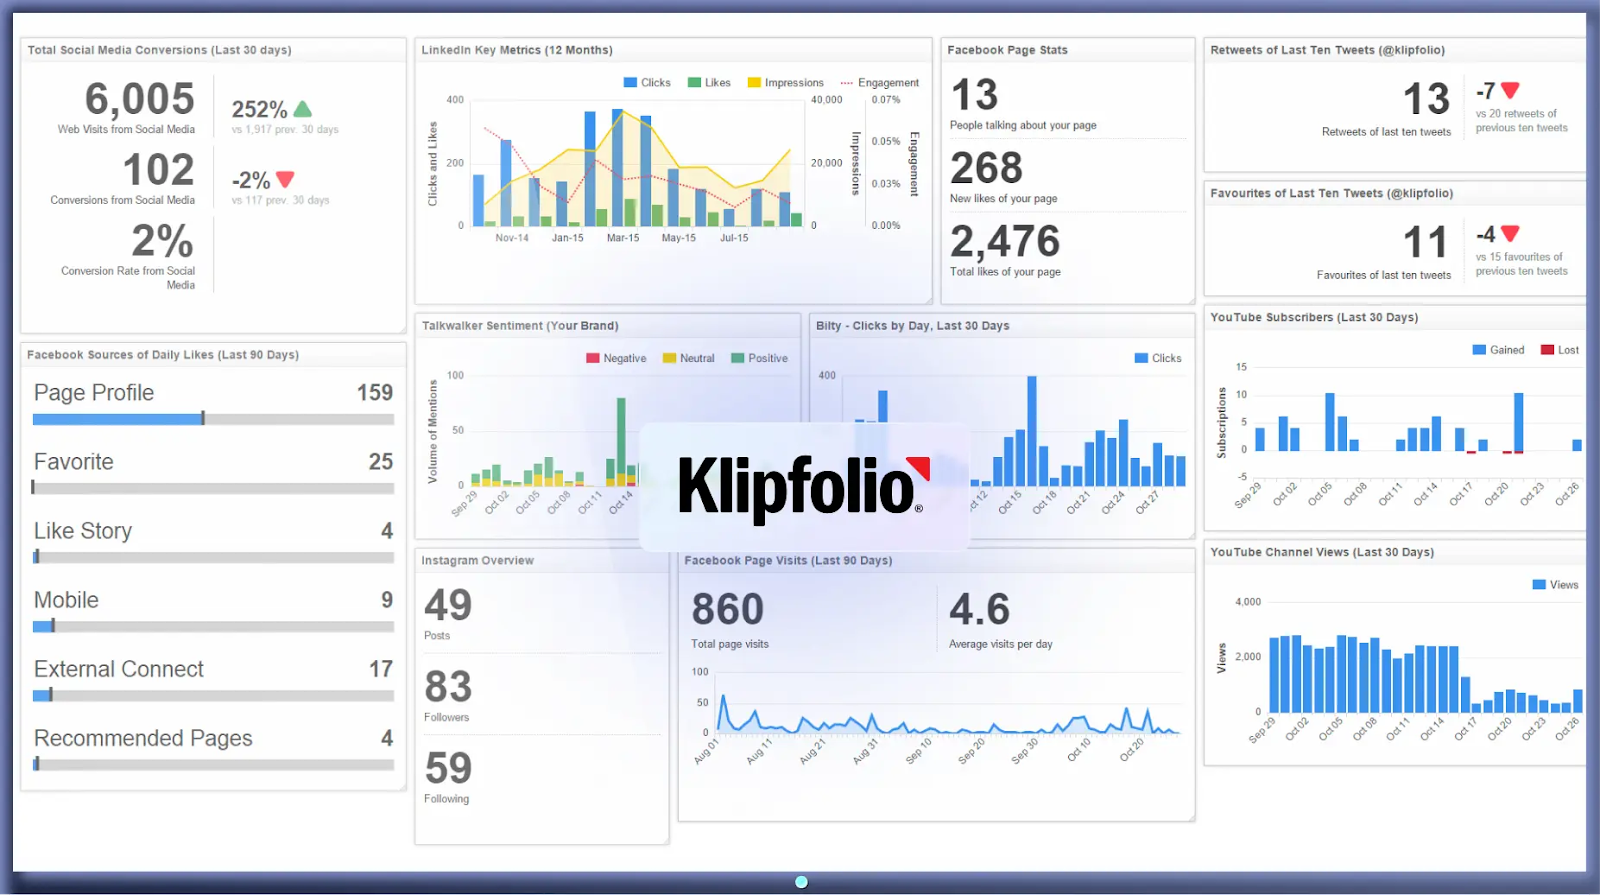This screenshot has width=1600, height=895.
Task: Select the Facebook Page Visits (Last 90 Days) title
Action: click(788, 561)
